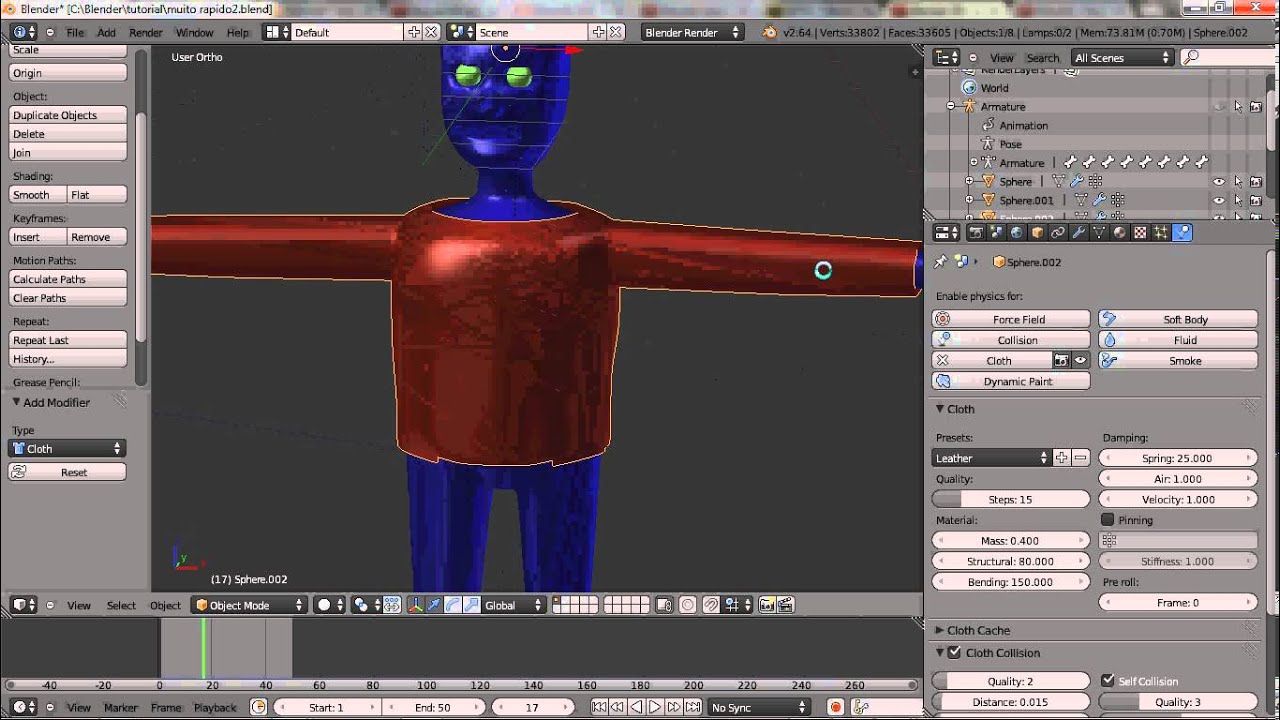This screenshot has height=720, width=1280.
Task: Click the Smooth shading button
Action: 38,195
